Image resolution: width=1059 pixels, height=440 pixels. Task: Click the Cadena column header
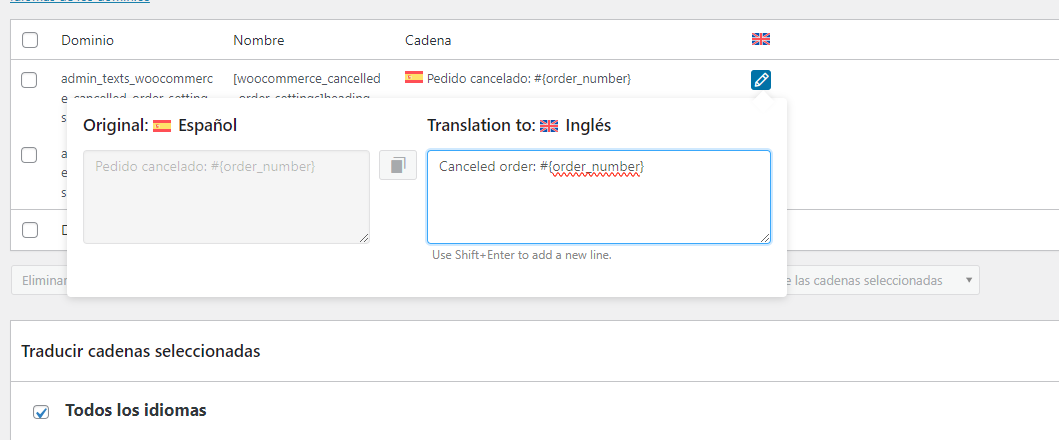pyautogui.click(x=428, y=41)
